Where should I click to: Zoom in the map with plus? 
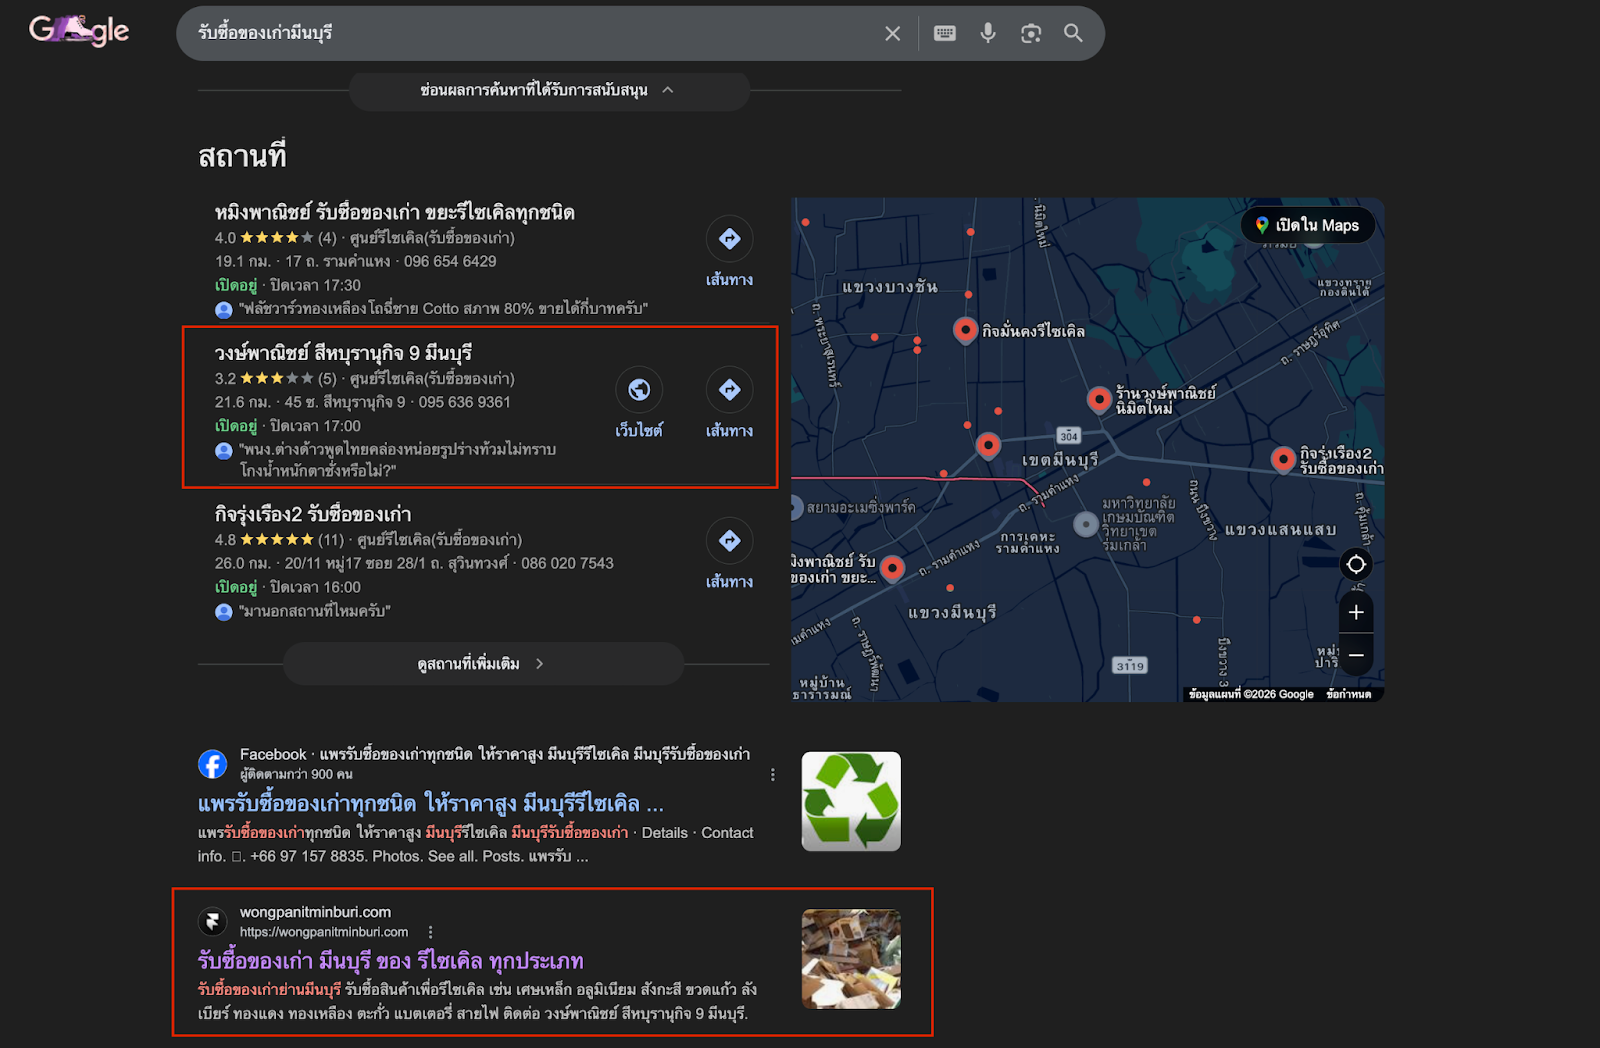tap(1356, 612)
